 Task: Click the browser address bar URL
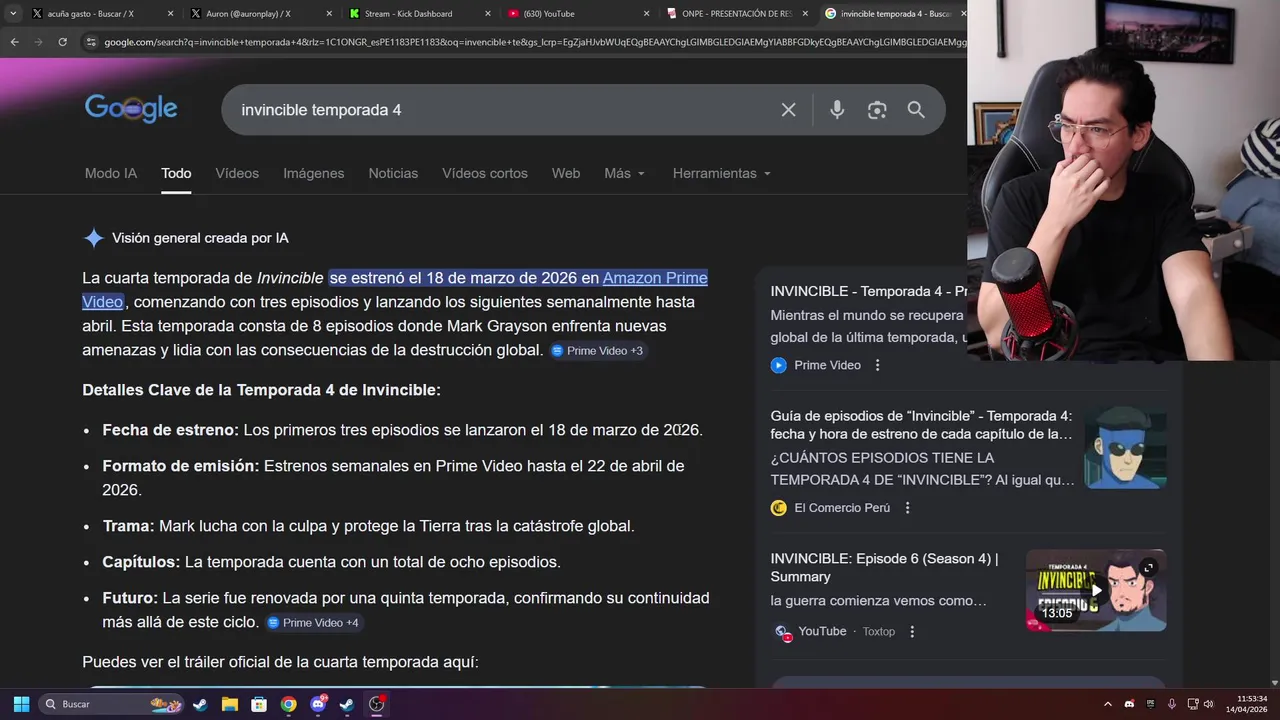(x=535, y=42)
